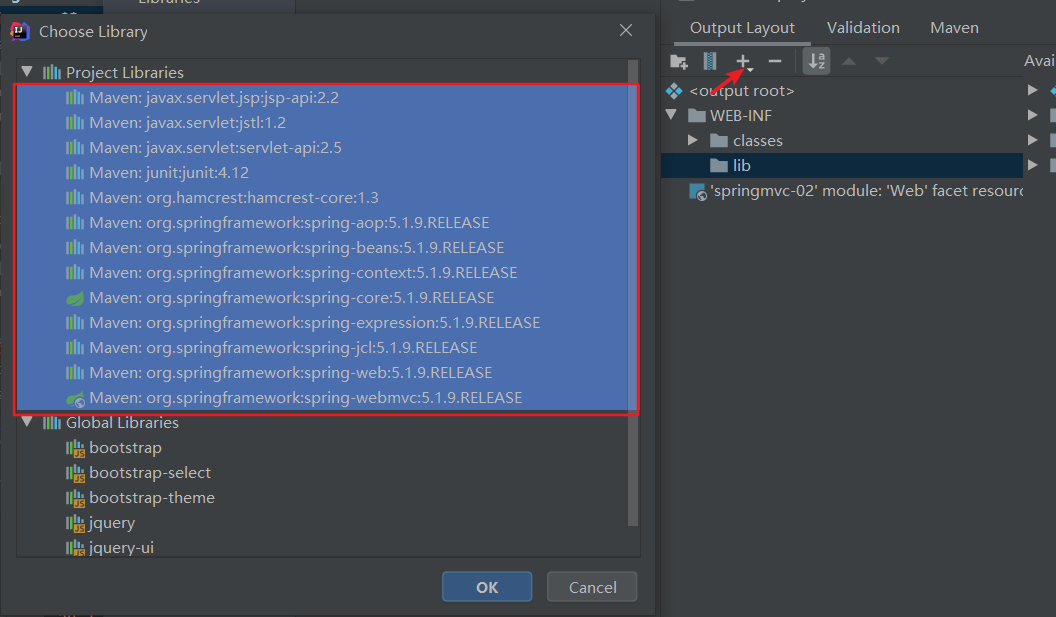Expand available element beside lib row
Screen dimensions: 1056x617
pyautogui.click(x=1032, y=164)
